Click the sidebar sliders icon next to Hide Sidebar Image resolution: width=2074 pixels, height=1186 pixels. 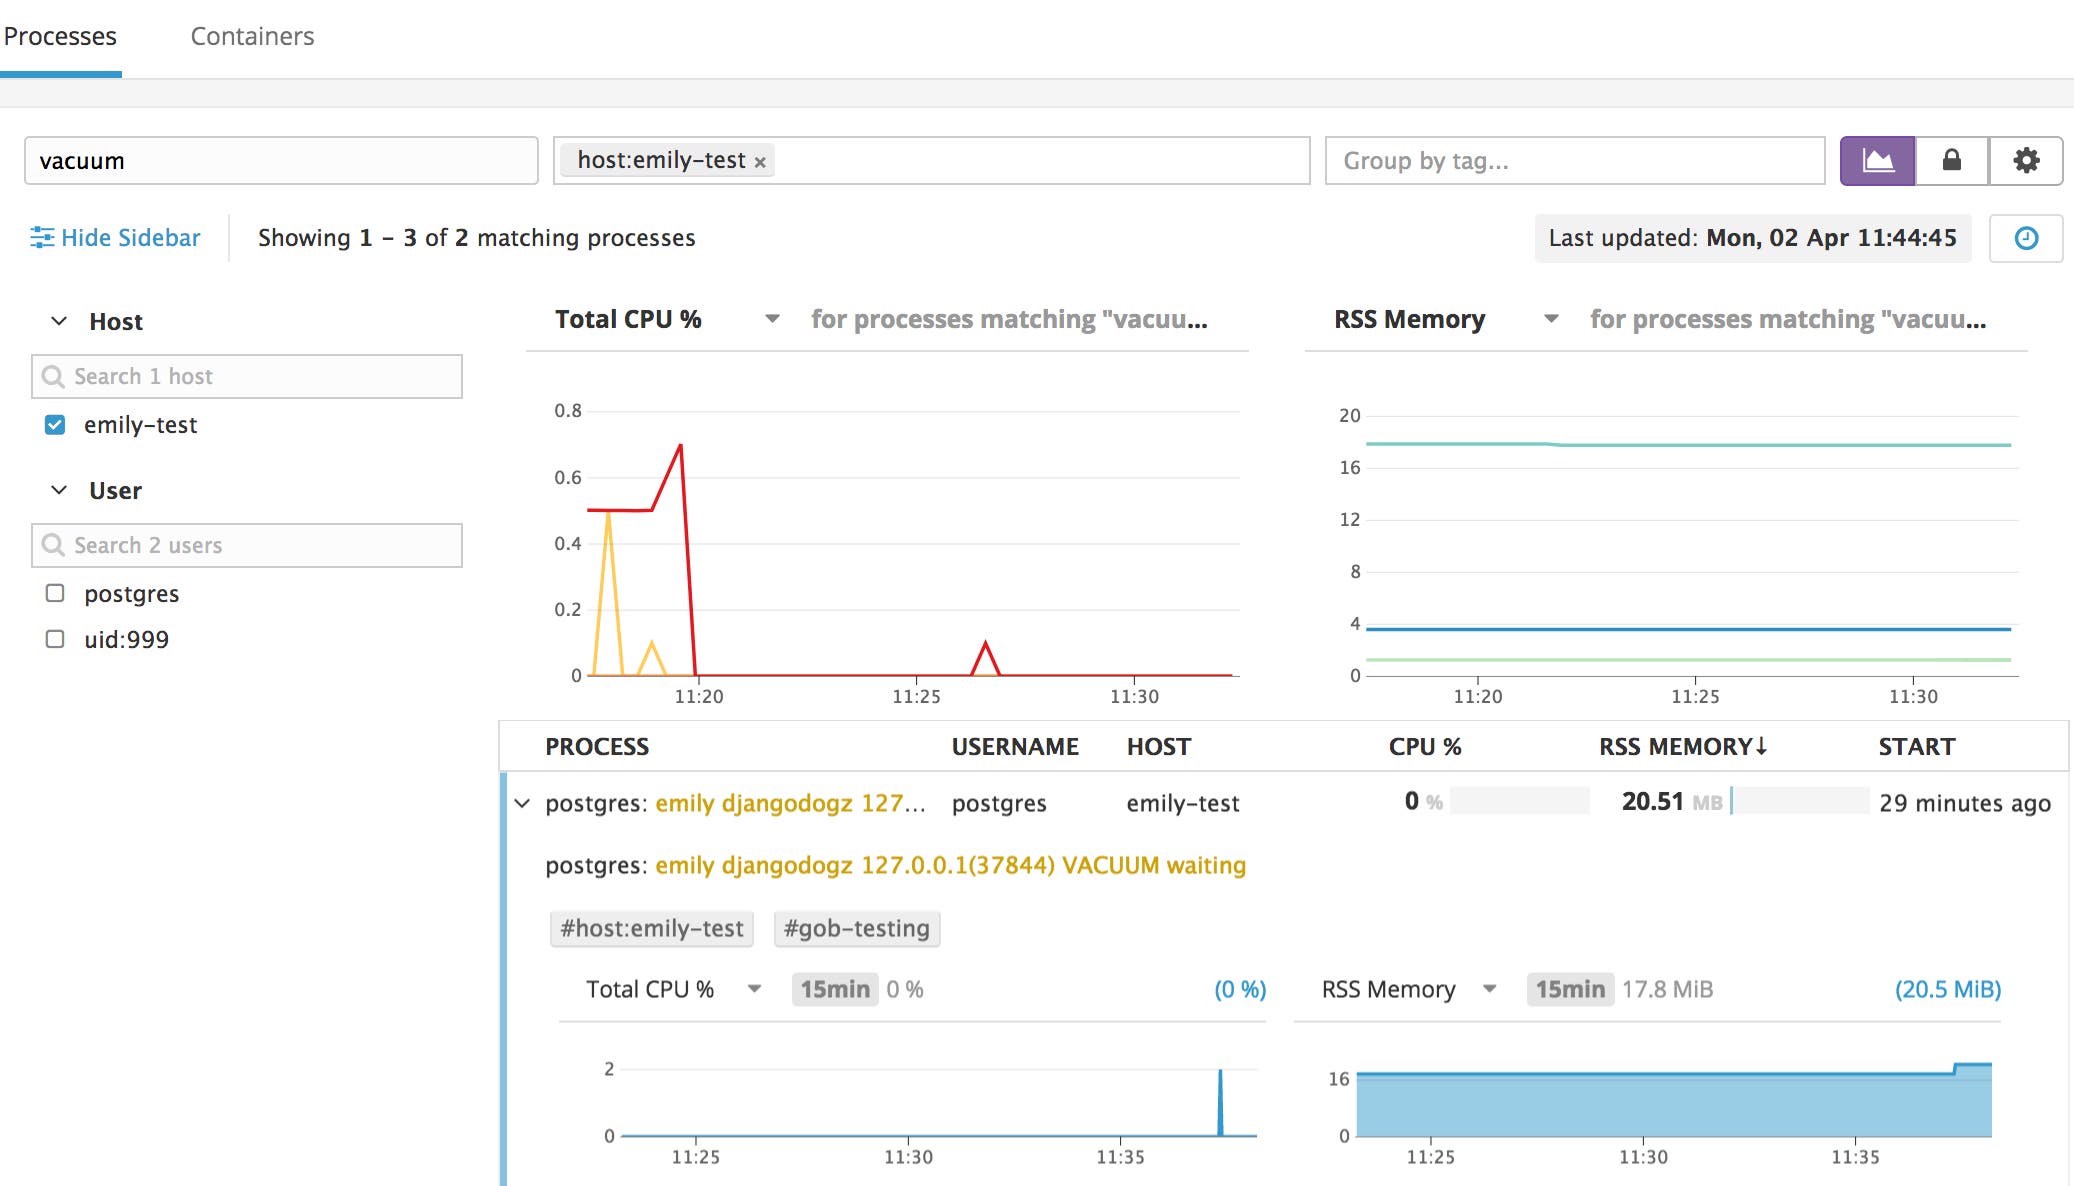[x=41, y=237]
